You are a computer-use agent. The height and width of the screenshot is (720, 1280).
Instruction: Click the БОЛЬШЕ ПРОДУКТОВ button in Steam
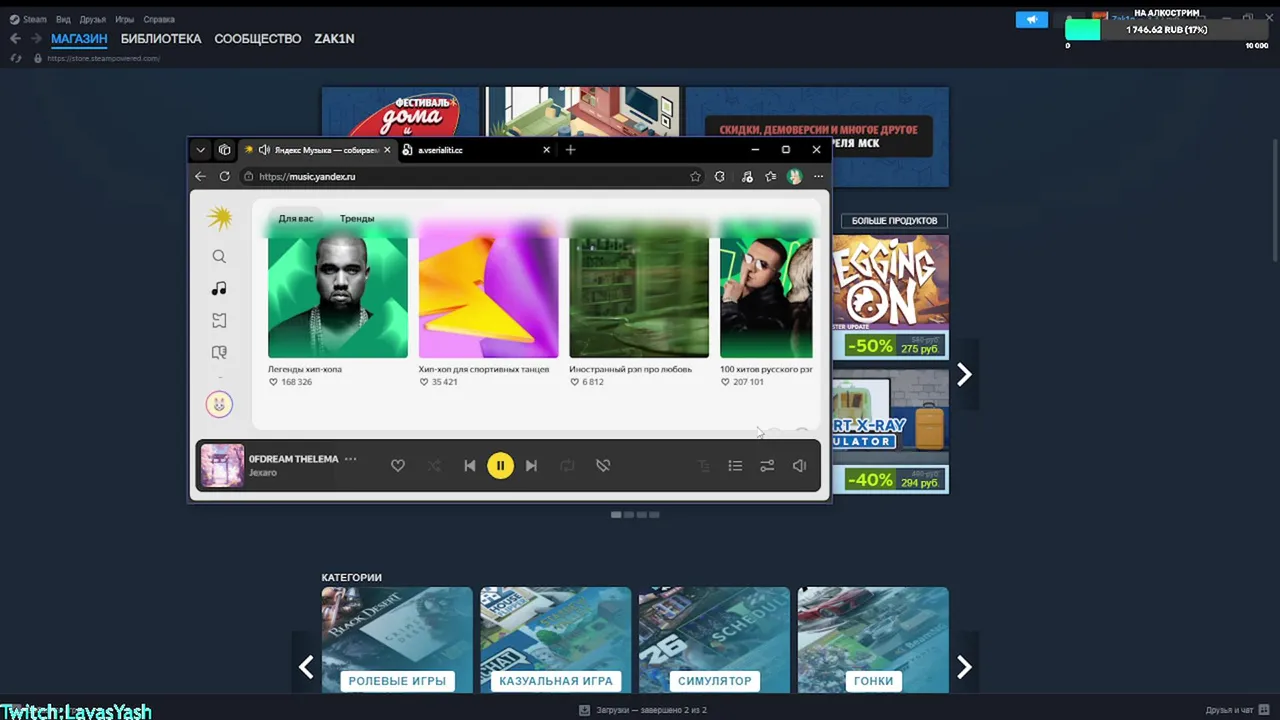click(x=894, y=220)
